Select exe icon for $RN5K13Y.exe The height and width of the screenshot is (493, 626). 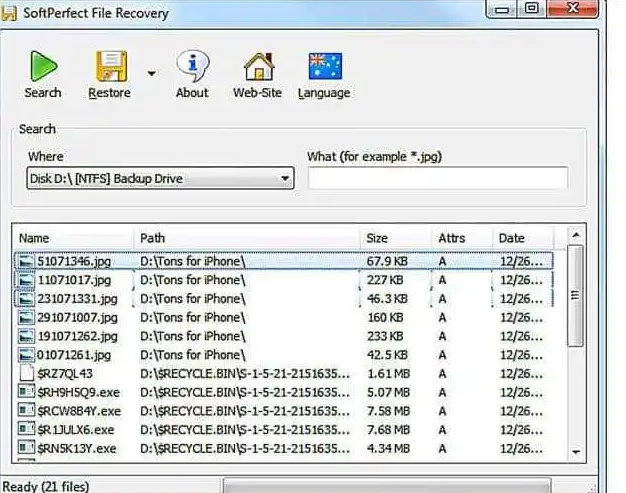pos(26,448)
